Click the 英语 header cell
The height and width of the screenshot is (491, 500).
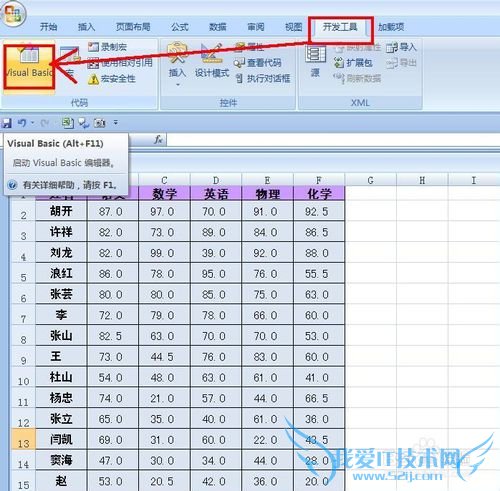click(x=216, y=193)
